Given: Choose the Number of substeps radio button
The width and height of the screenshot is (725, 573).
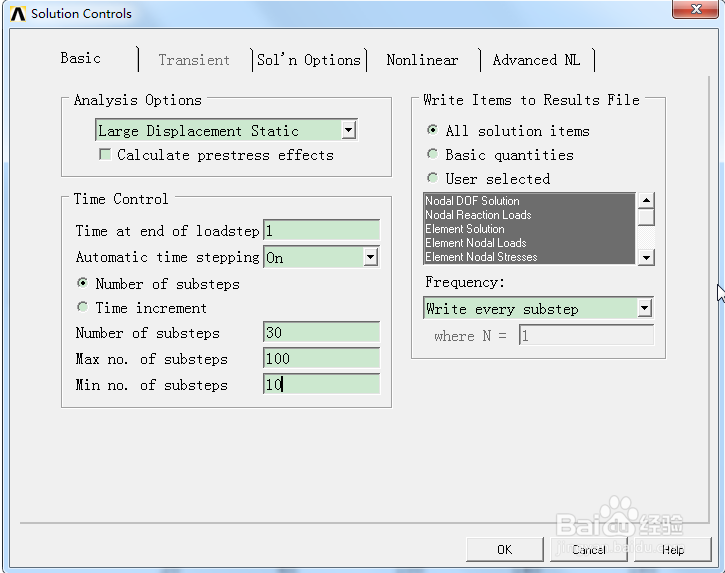Looking at the screenshot, I should [x=82, y=283].
